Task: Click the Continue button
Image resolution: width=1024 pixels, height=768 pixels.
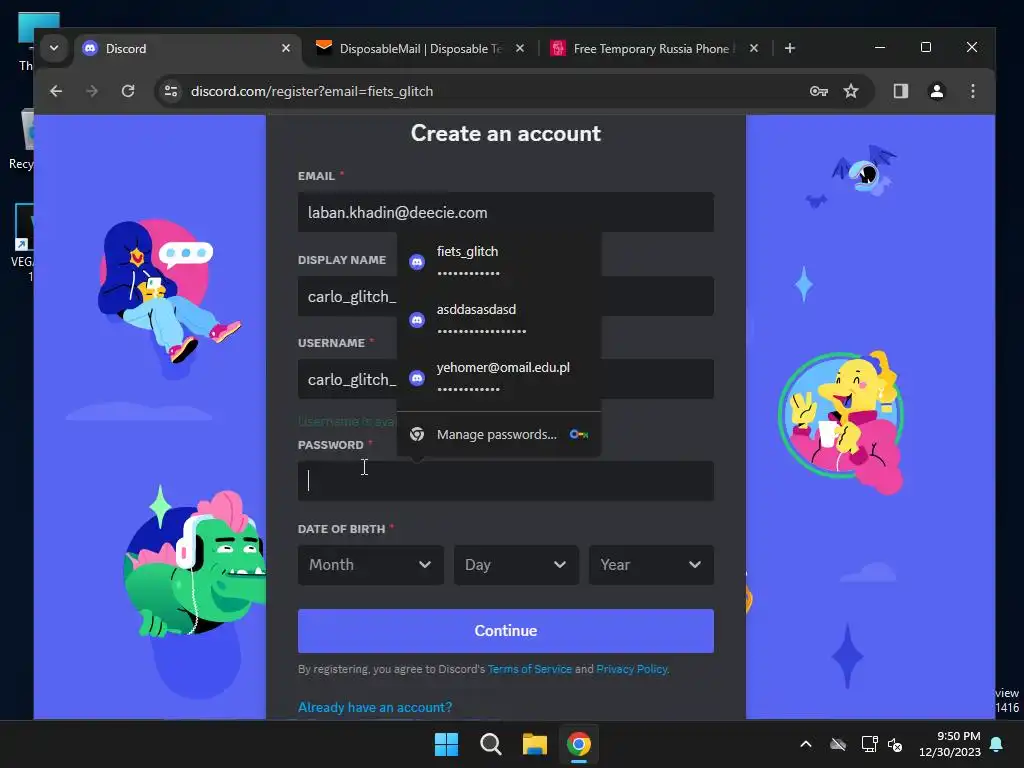Action: coord(505,631)
